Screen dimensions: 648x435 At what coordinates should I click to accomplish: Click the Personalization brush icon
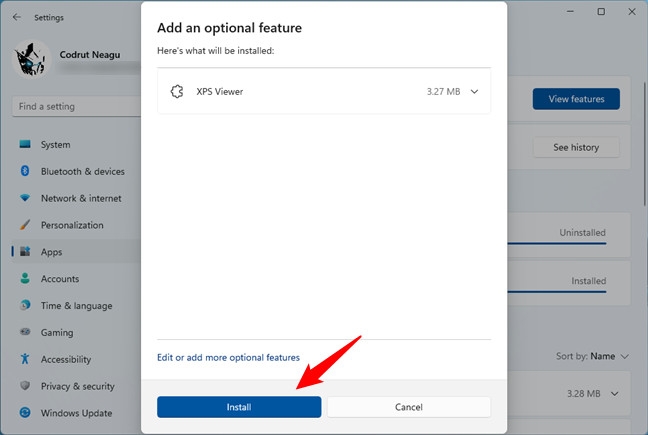pyautogui.click(x=25, y=226)
